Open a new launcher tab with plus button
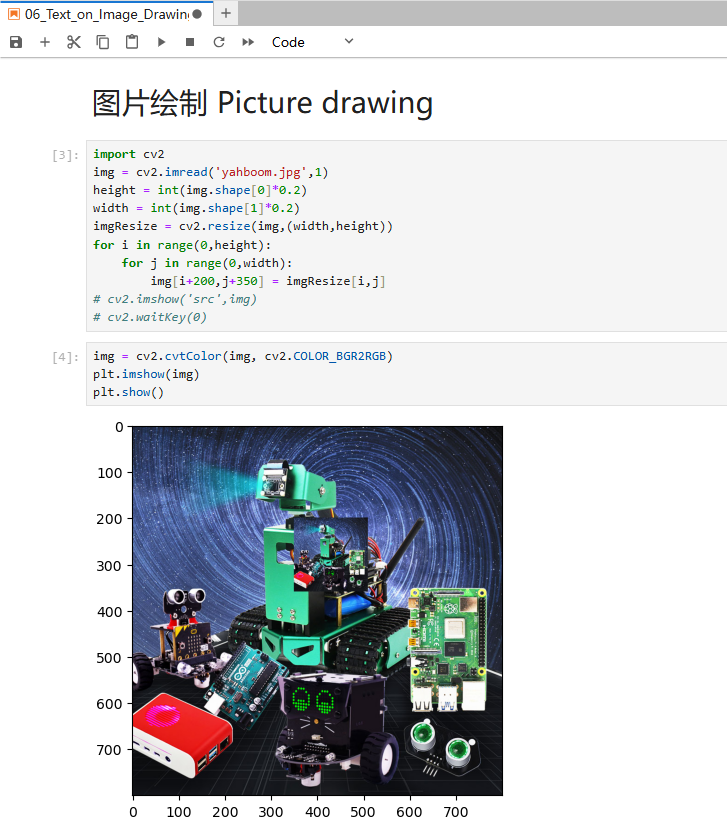Image resolution: width=727 pixels, height=818 pixels. 226,14
